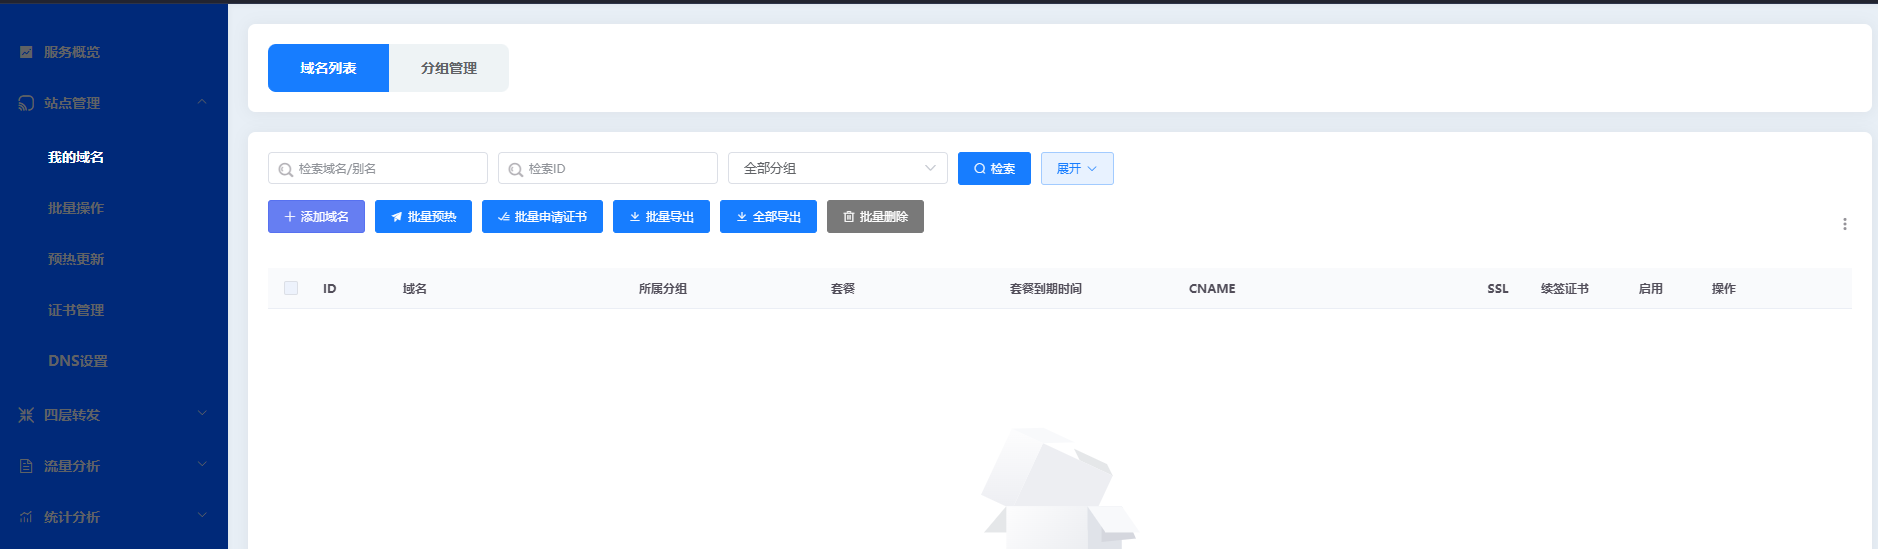Expand the 四层转发 menu chevron
The width and height of the screenshot is (1878, 549).
click(202, 414)
